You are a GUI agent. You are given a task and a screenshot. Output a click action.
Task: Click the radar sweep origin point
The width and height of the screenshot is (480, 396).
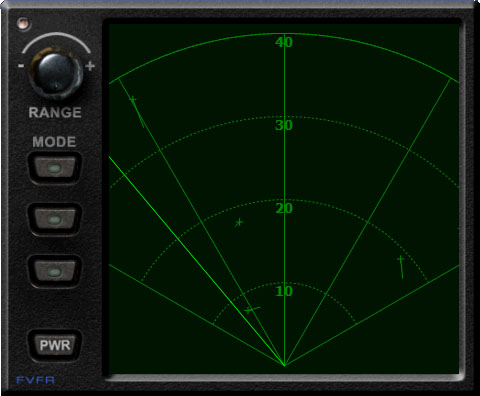284,365
